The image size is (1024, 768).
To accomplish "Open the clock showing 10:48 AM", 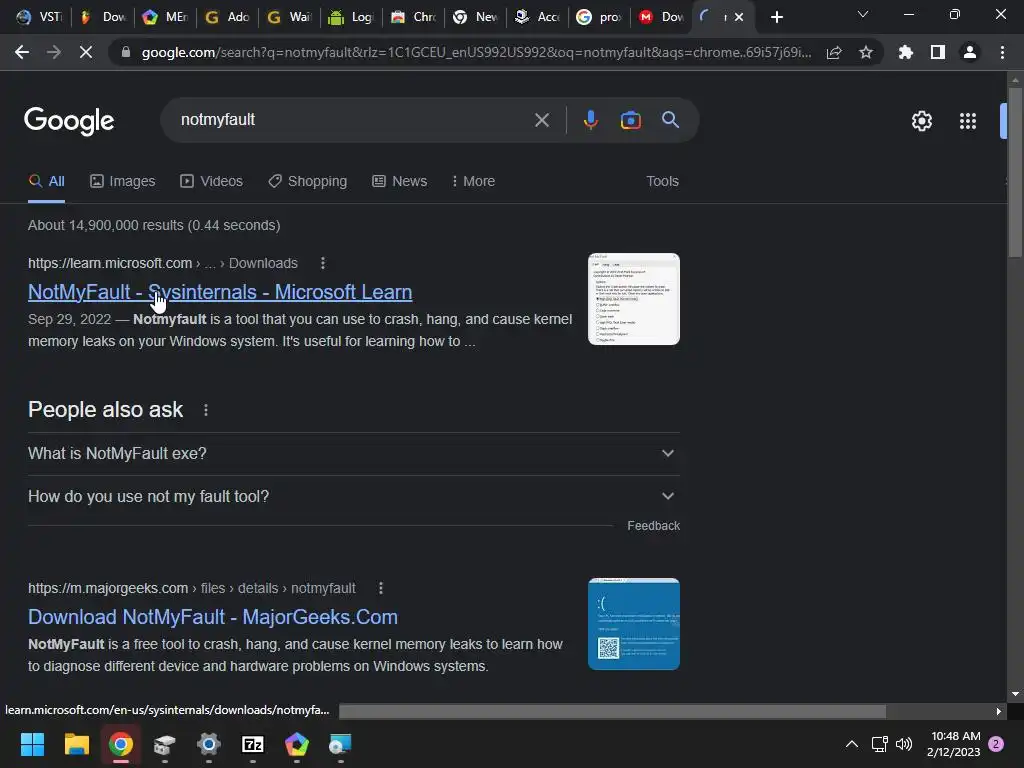I will [x=953, y=744].
